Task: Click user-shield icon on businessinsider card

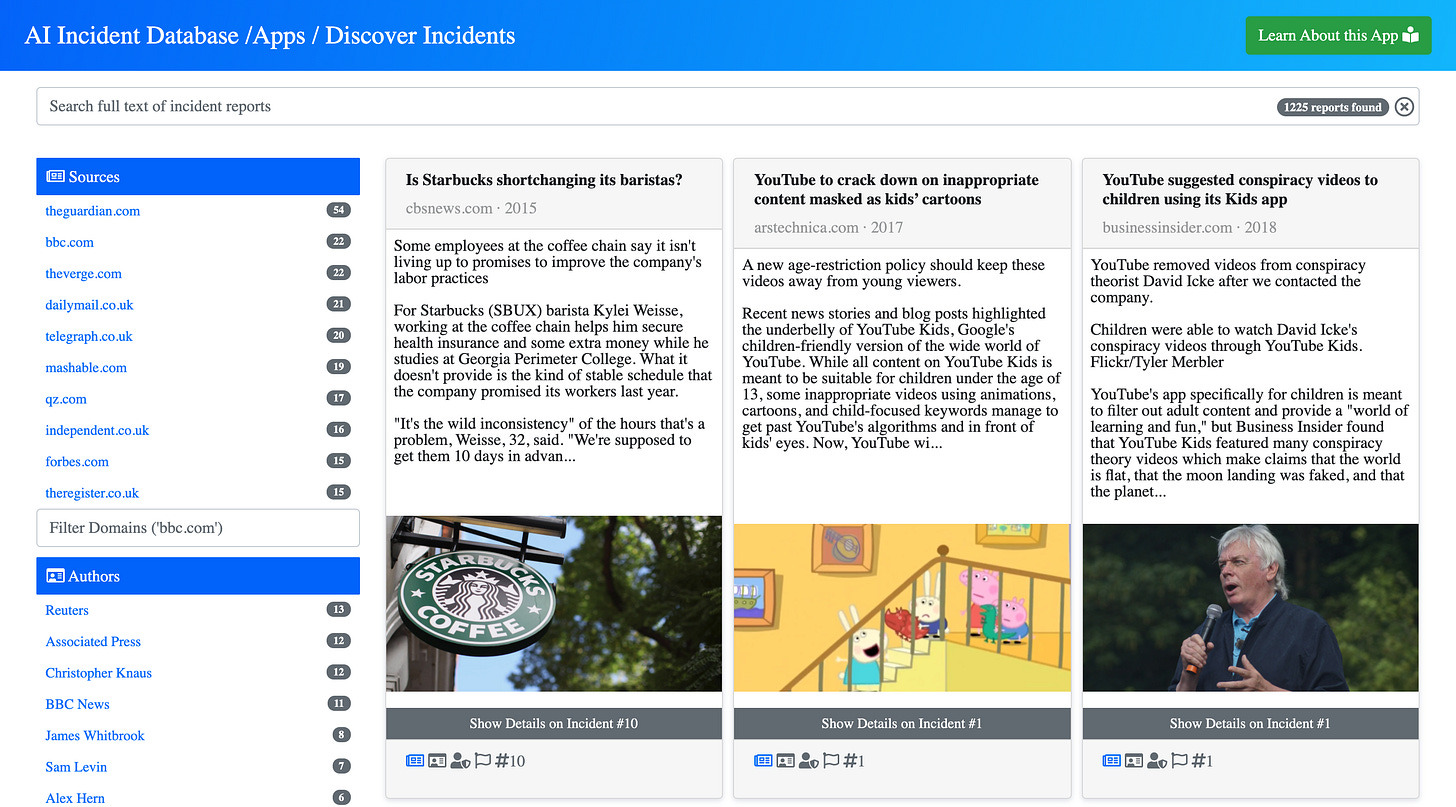Action: (1156, 761)
